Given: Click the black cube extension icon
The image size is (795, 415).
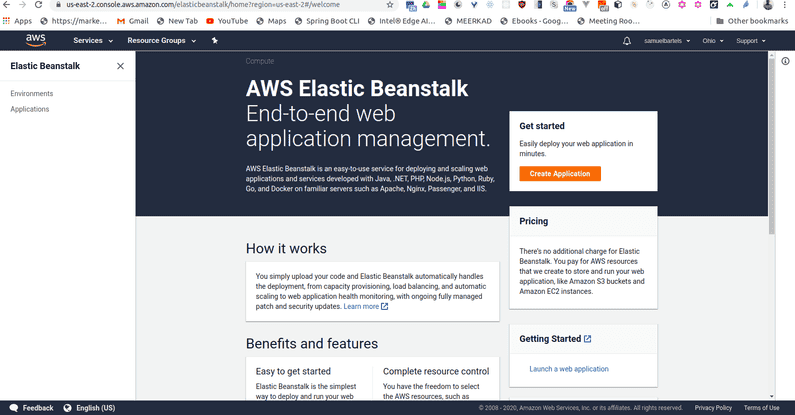Looking at the screenshot, I should [x=618, y=5].
